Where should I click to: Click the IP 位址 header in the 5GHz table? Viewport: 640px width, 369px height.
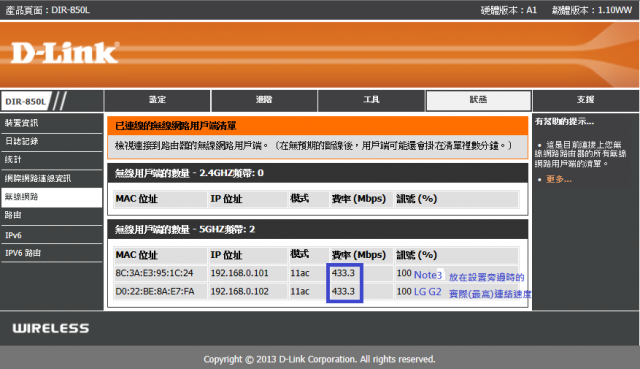tap(227, 255)
